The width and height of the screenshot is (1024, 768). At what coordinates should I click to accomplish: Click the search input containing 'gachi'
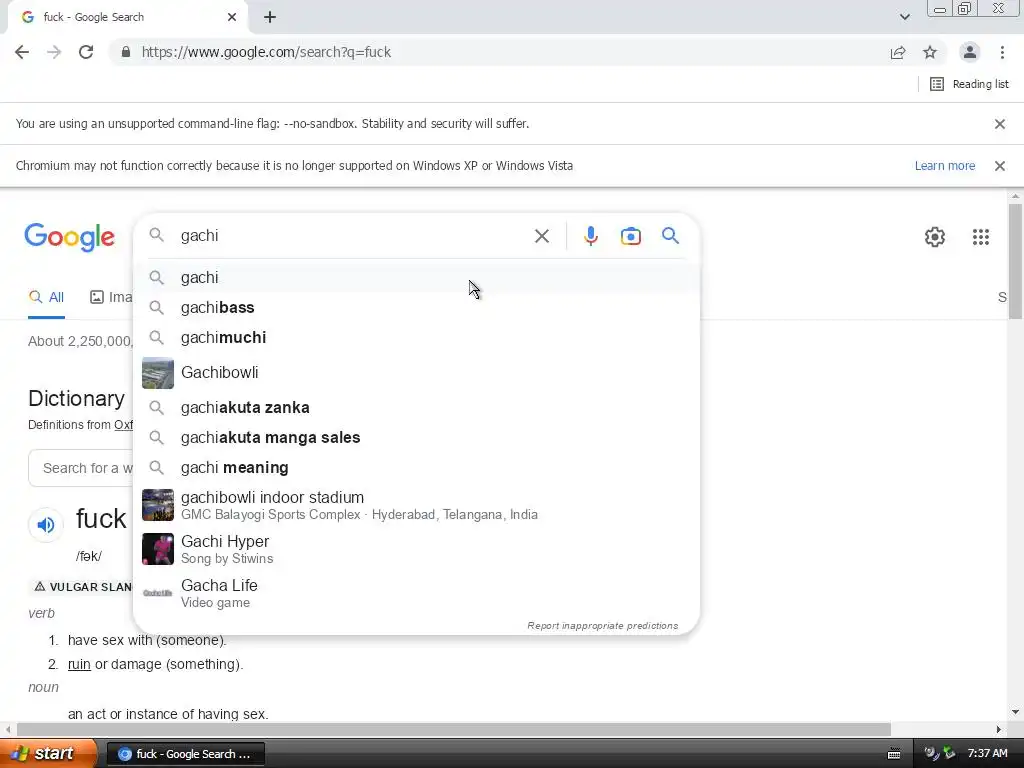coord(353,236)
